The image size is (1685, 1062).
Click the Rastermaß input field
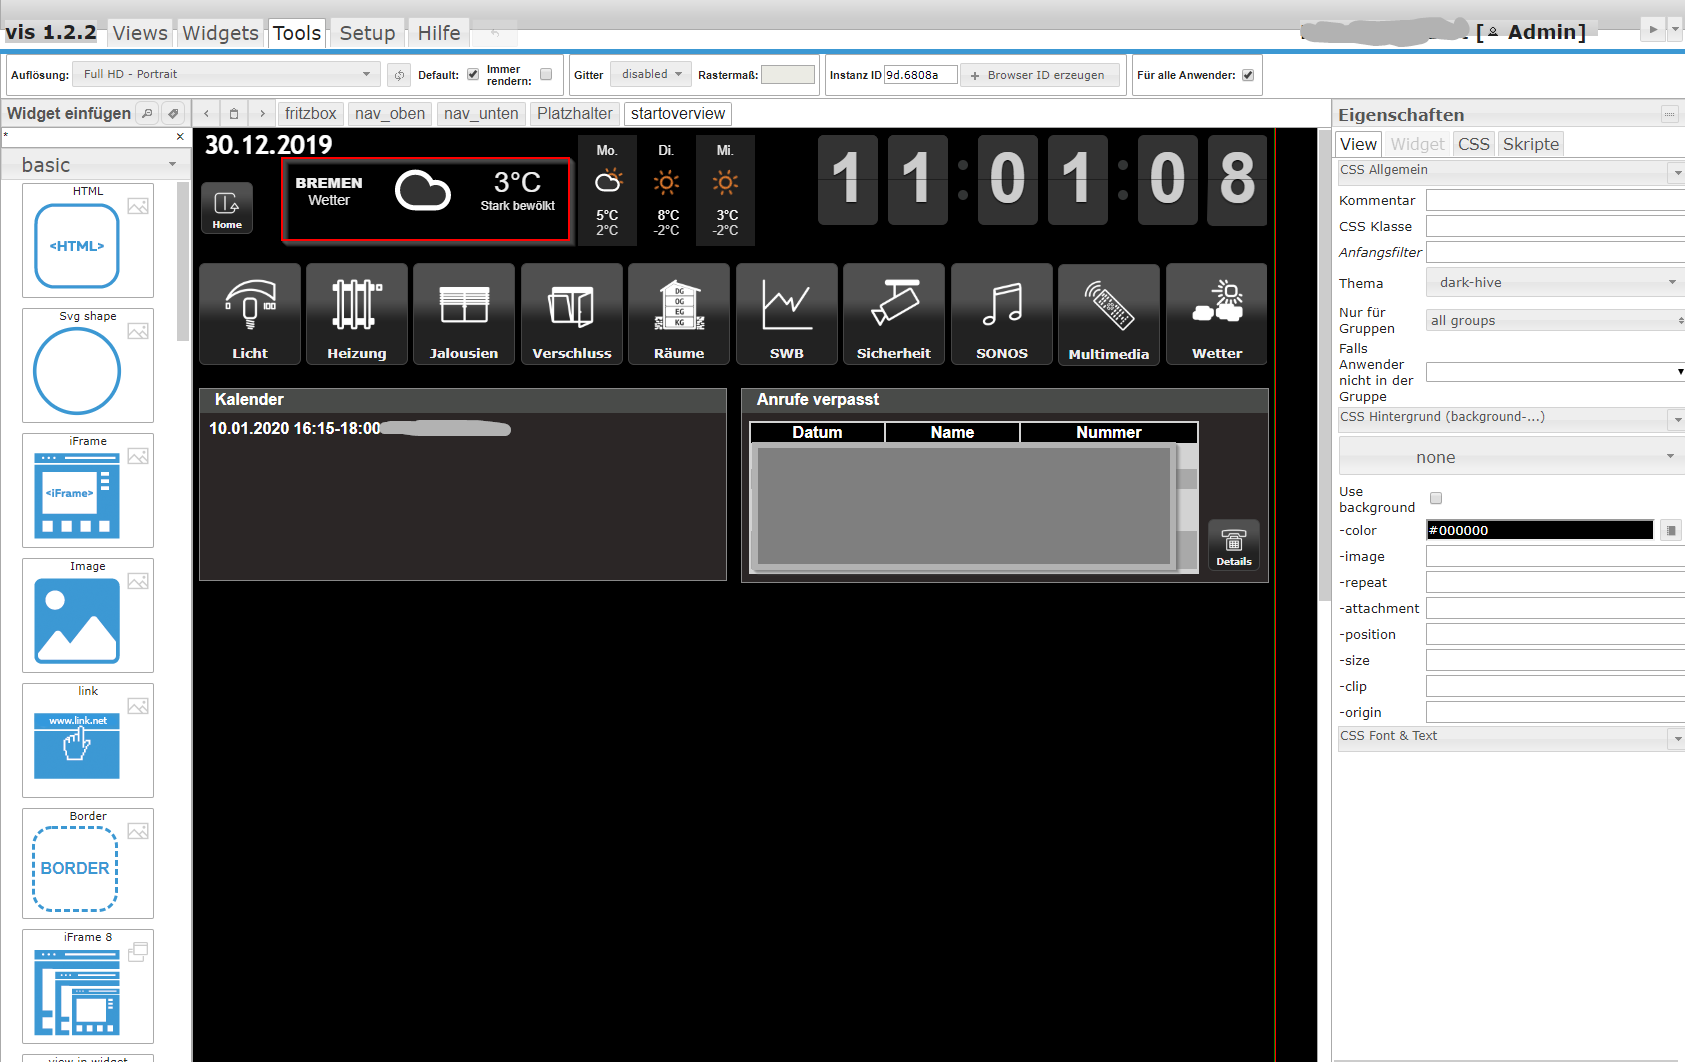[x=788, y=75]
